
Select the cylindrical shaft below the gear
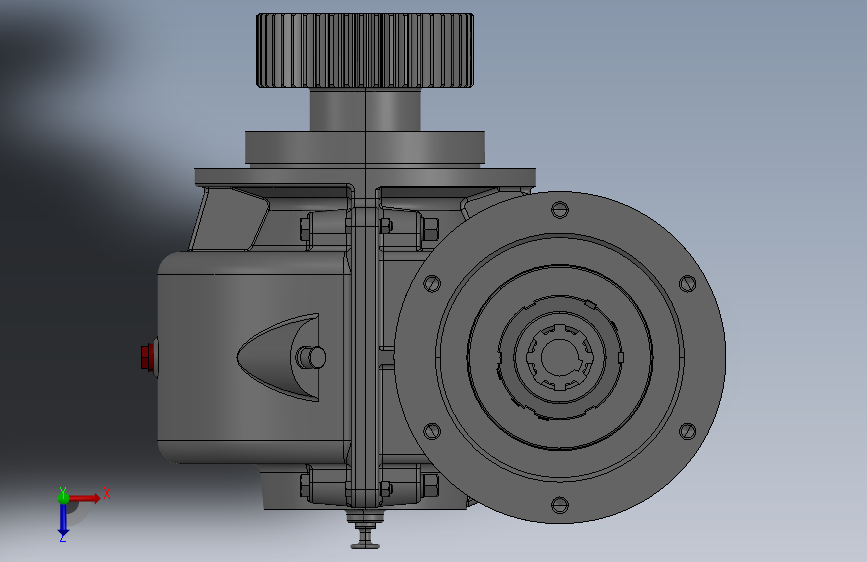365,110
